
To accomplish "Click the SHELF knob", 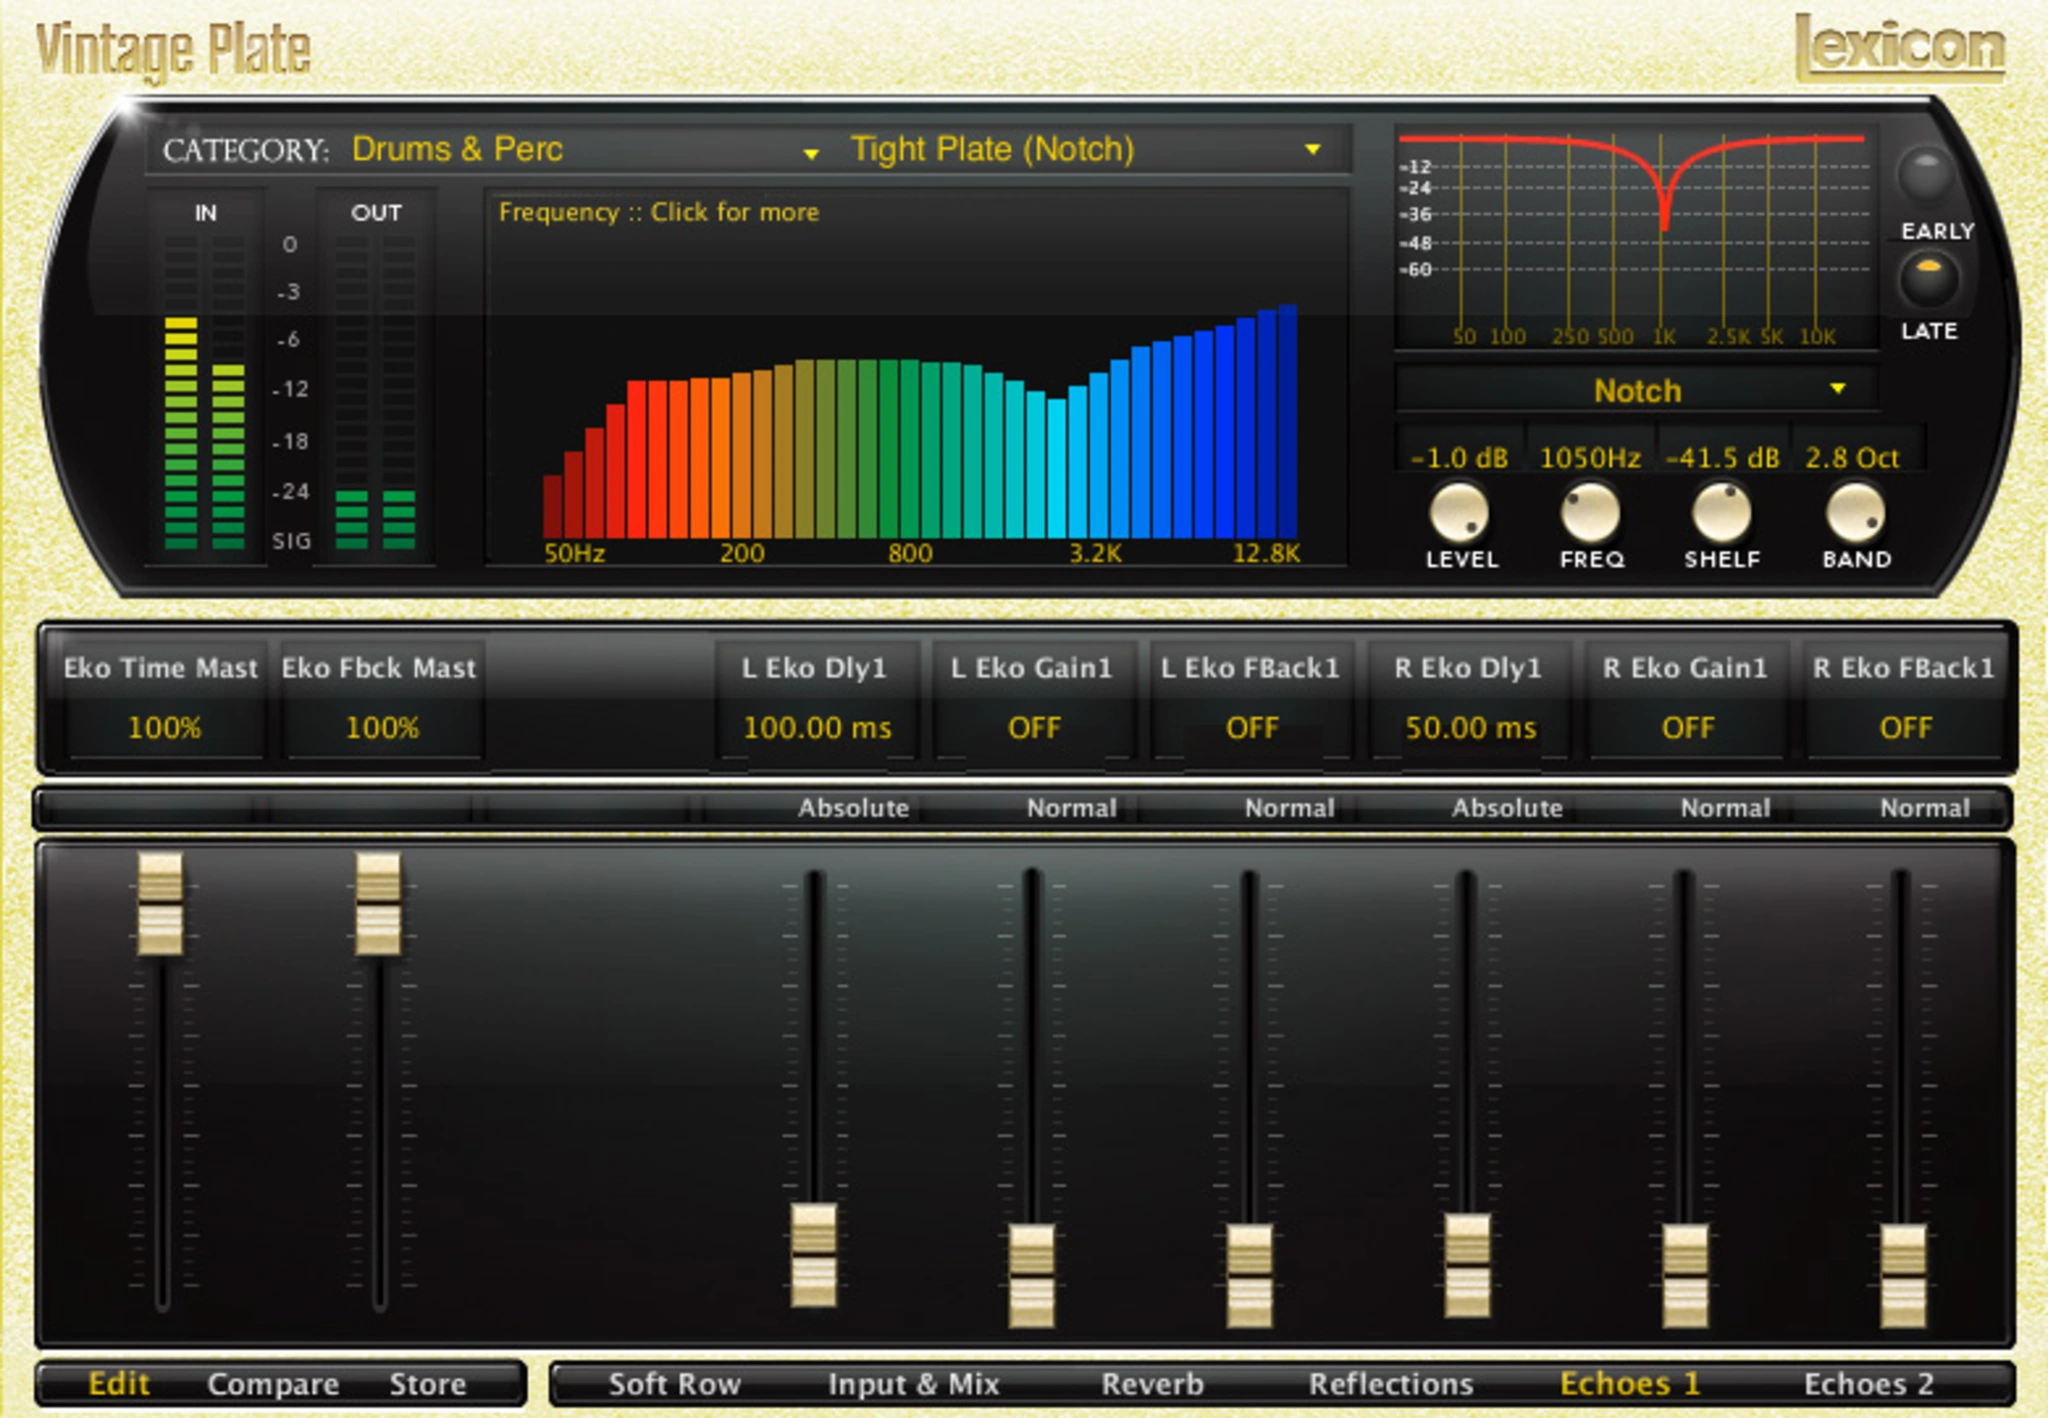I will point(1721,512).
